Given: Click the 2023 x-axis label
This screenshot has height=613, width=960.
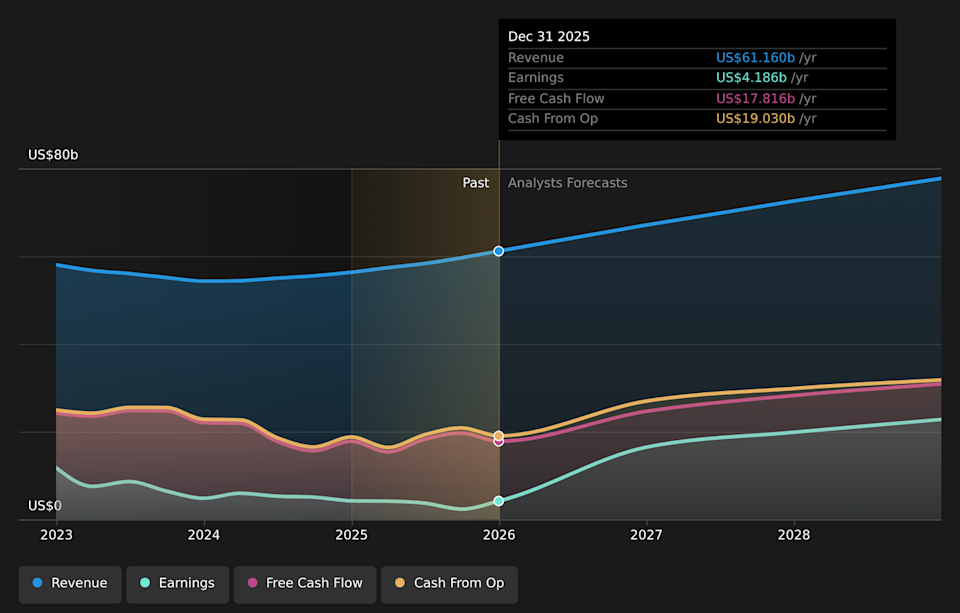Looking at the screenshot, I should tap(57, 534).
